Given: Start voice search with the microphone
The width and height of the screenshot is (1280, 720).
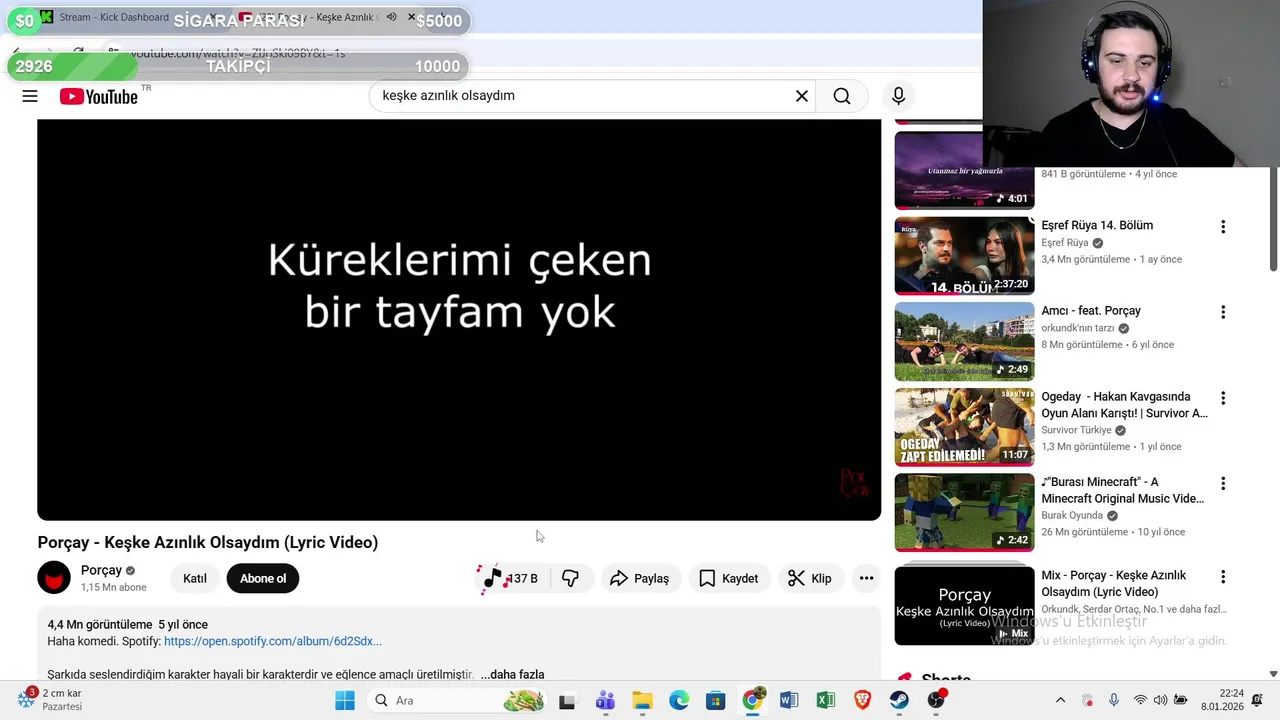Looking at the screenshot, I should pos(898,96).
